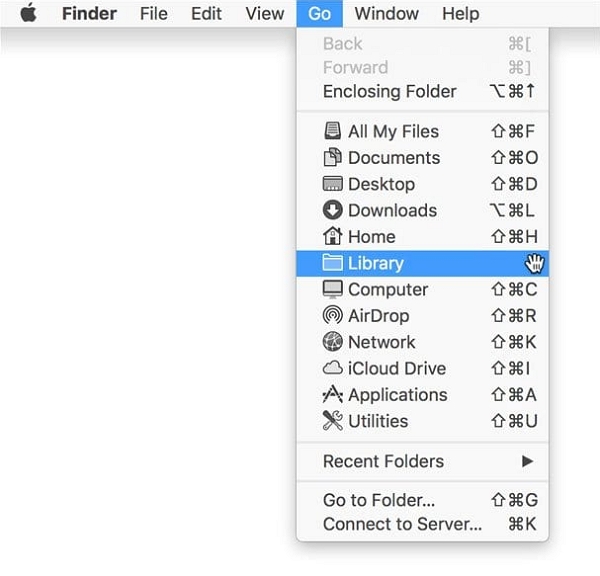Click the AirDrop radar icon

point(332,315)
